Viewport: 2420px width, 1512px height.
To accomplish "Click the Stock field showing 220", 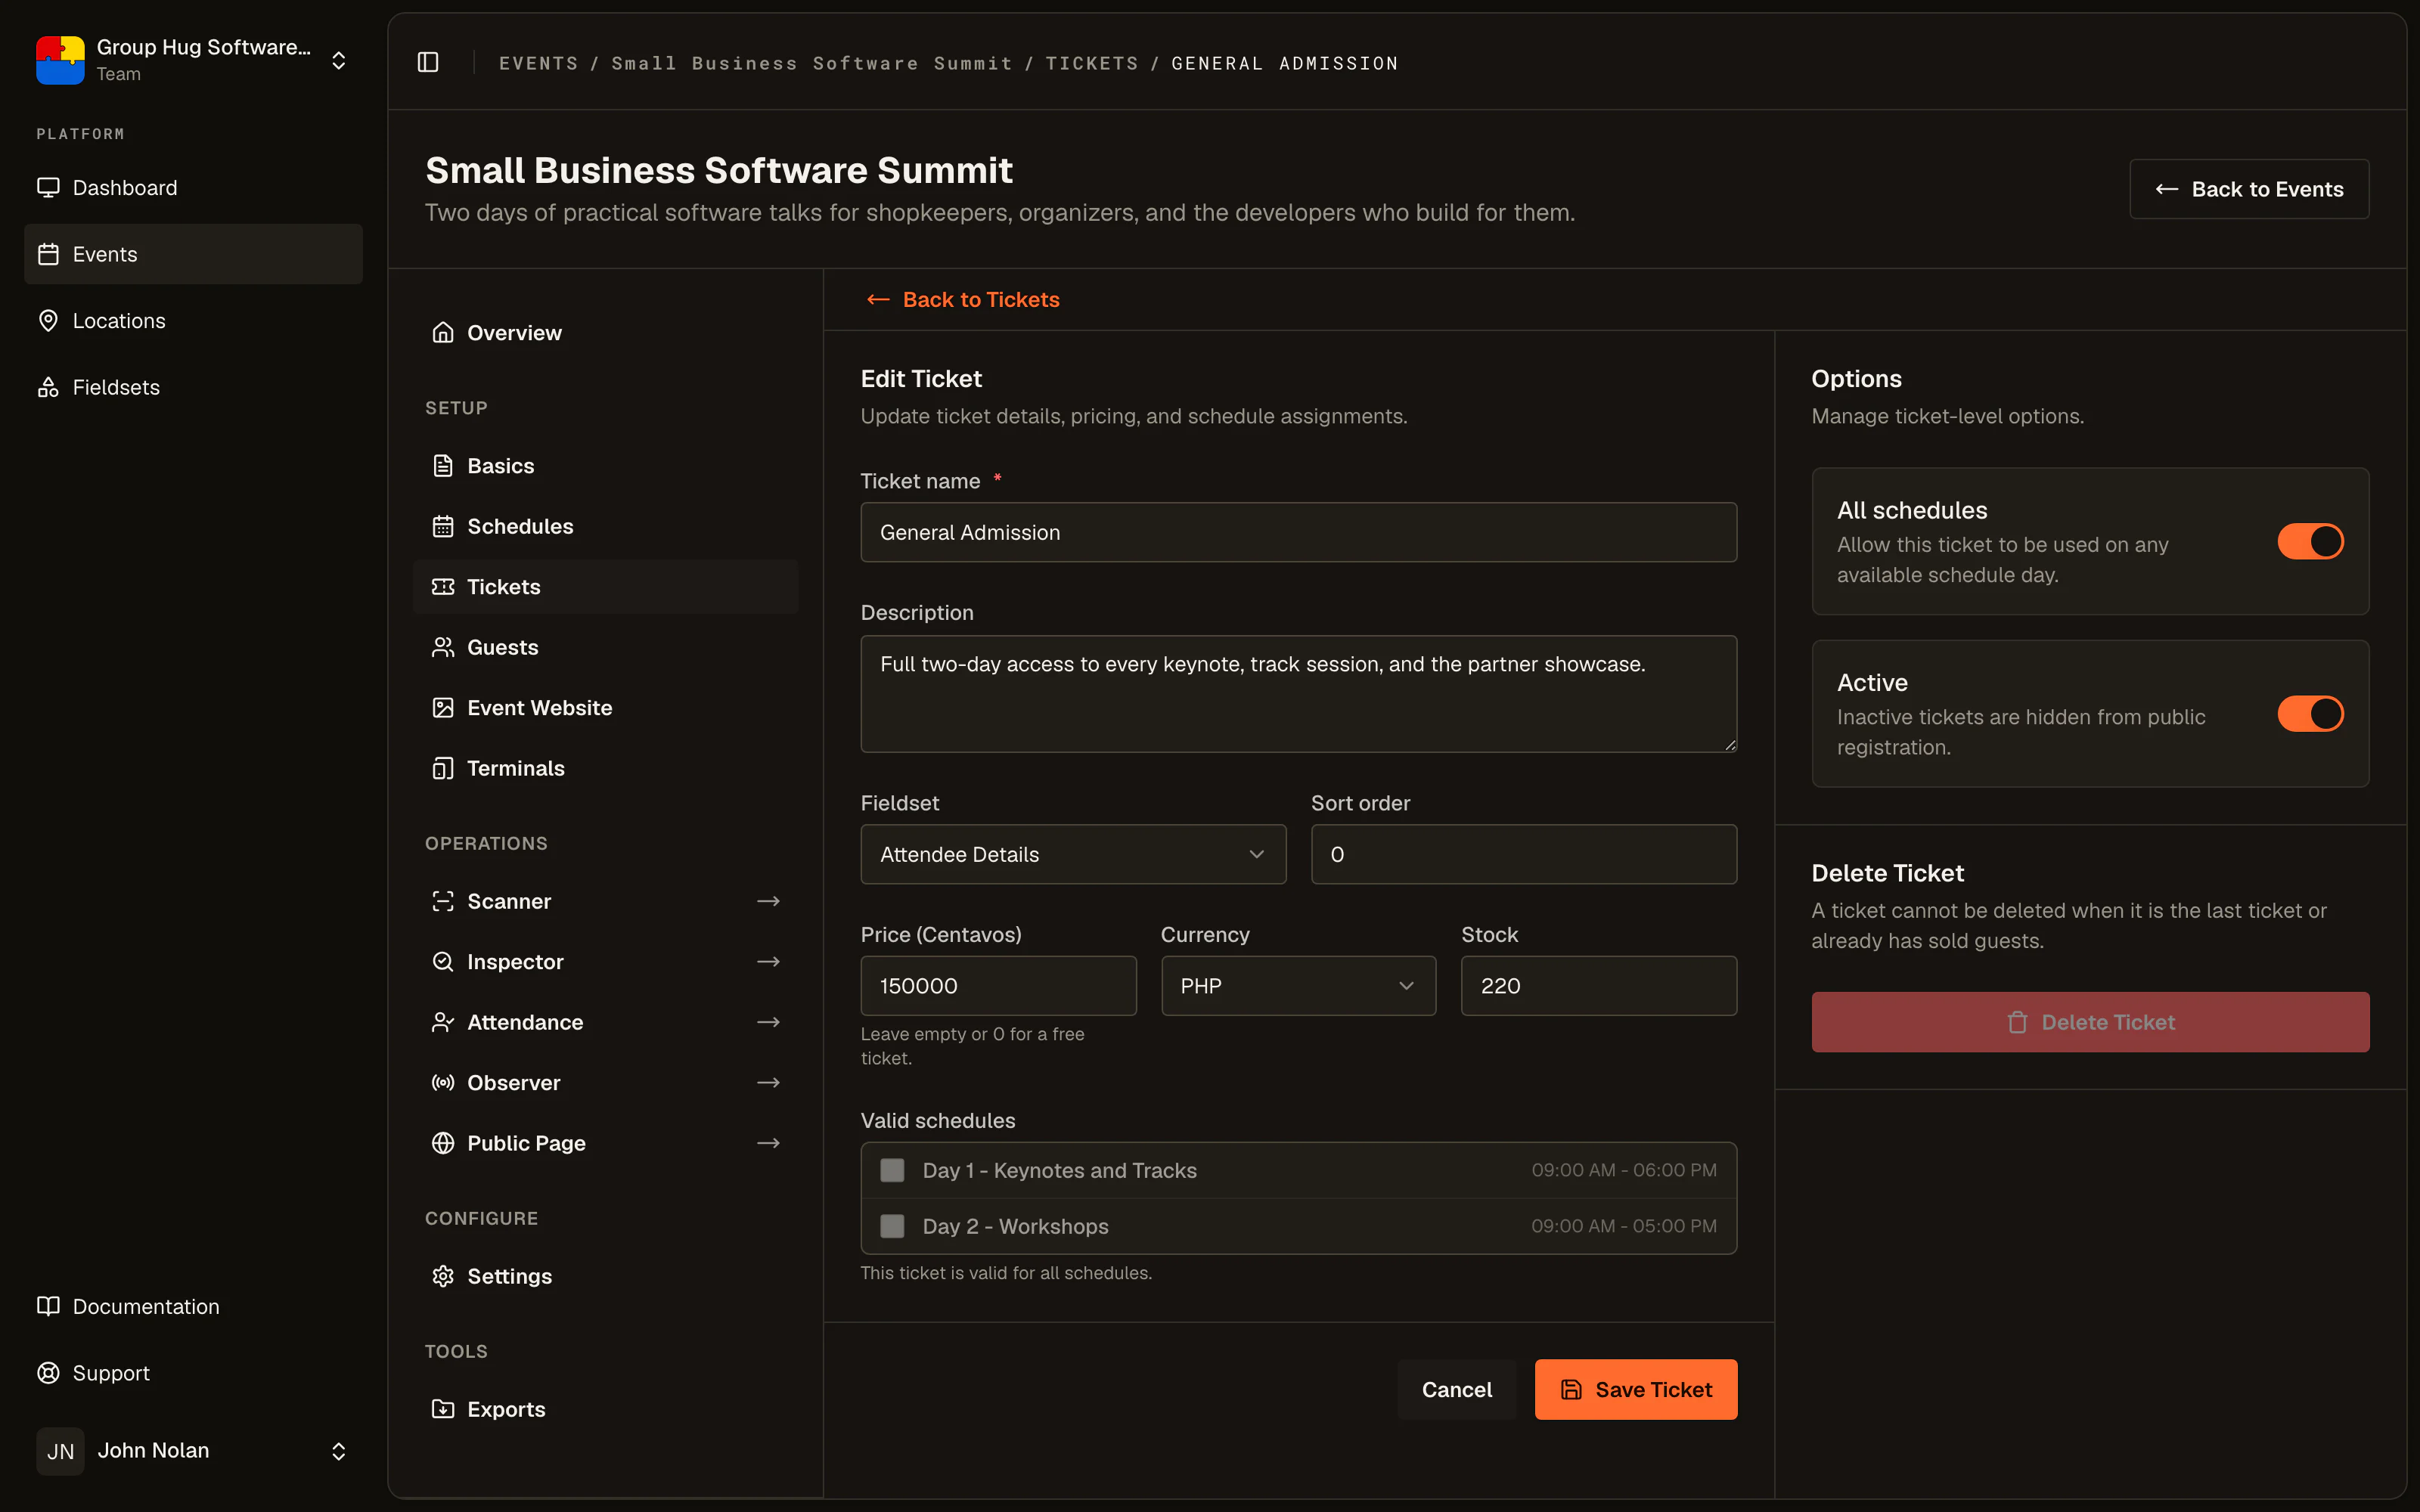I will tap(1599, 986).
